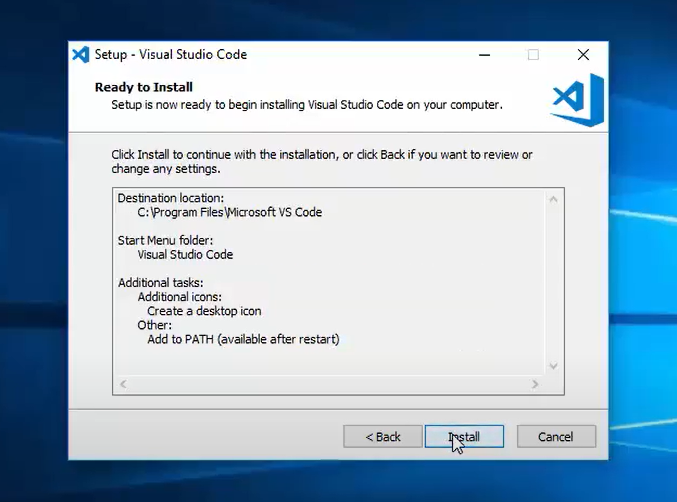The width and height of the screenshot is (677, 502).
Task: Click the summary box scroll down arrow
Action: [553, 366]
